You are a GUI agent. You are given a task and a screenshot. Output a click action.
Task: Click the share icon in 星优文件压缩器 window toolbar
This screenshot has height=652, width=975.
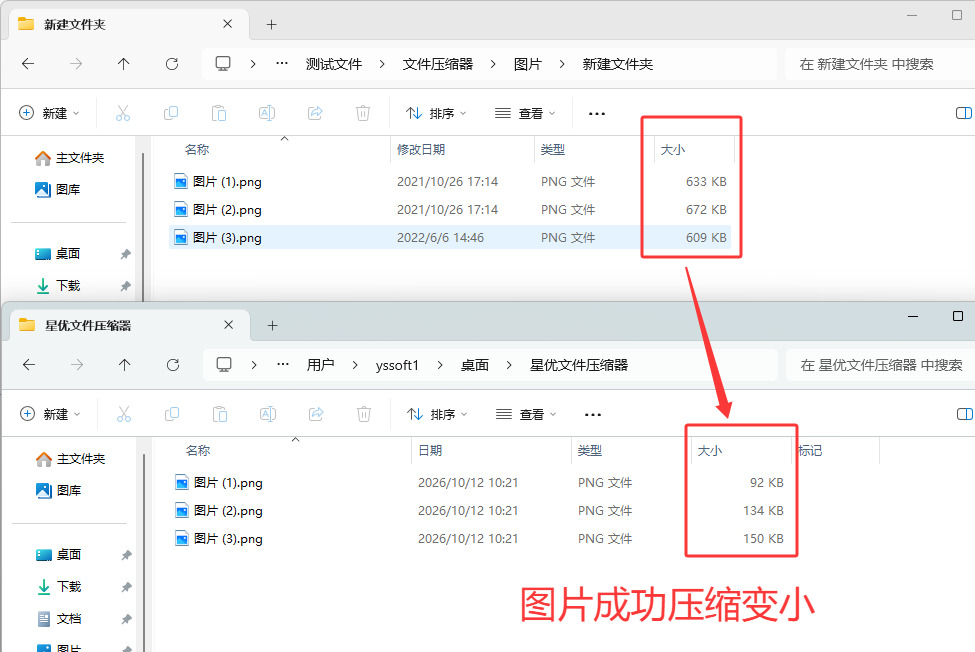[317, 414]
